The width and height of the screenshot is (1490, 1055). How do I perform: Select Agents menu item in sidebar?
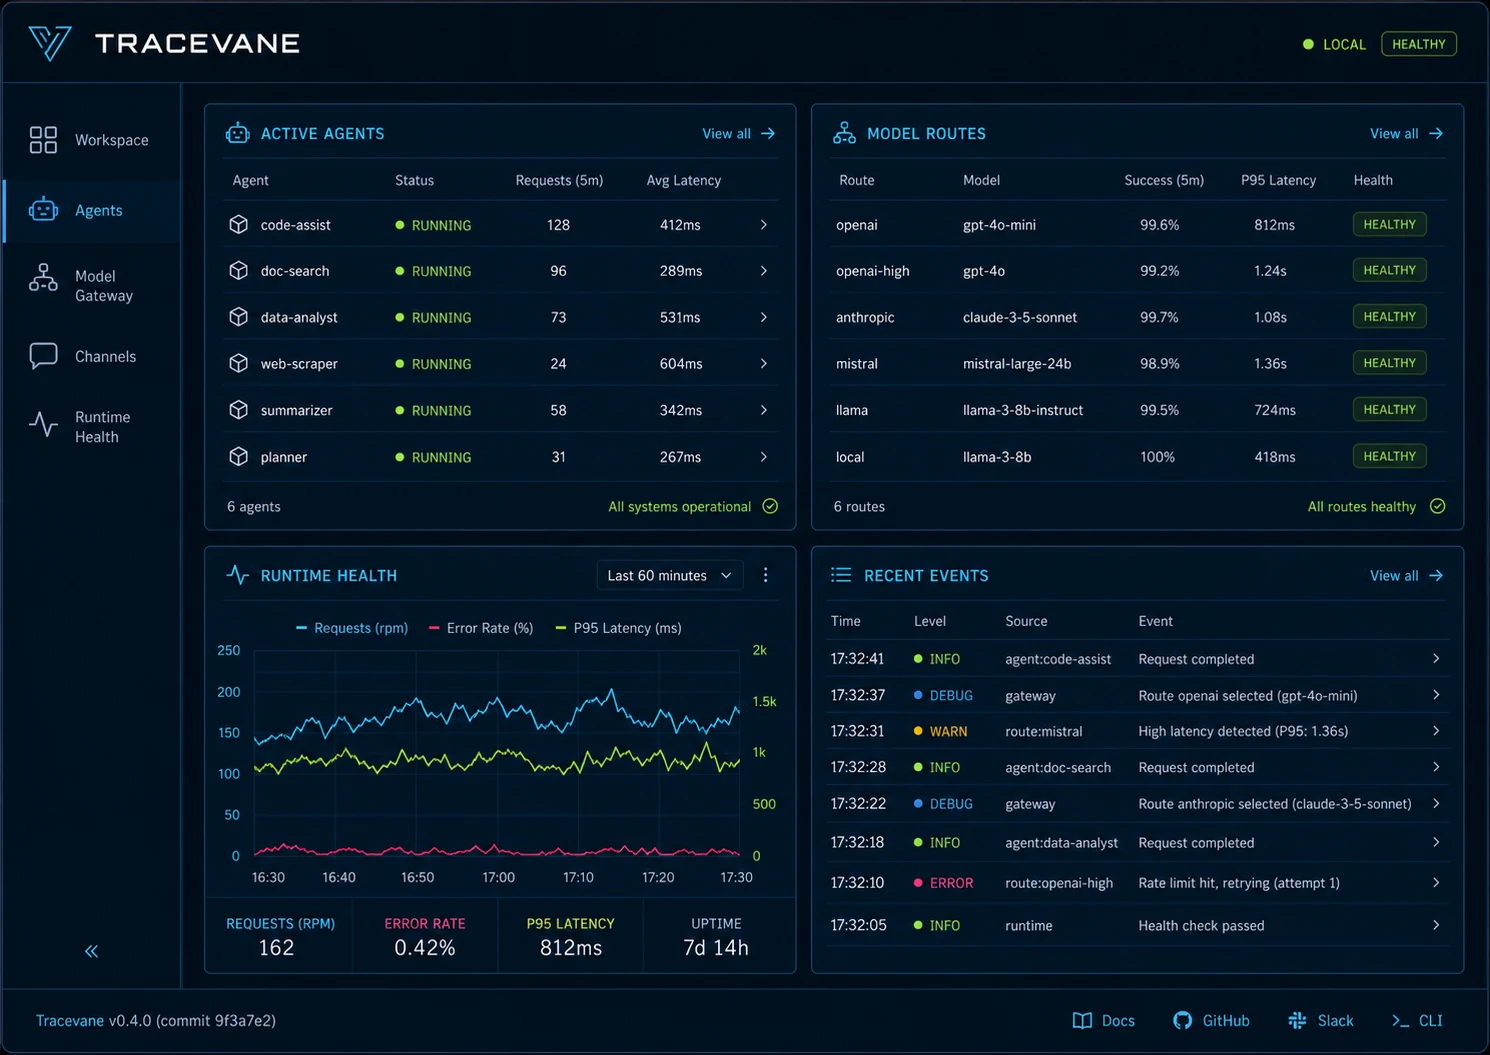(91, 210)
